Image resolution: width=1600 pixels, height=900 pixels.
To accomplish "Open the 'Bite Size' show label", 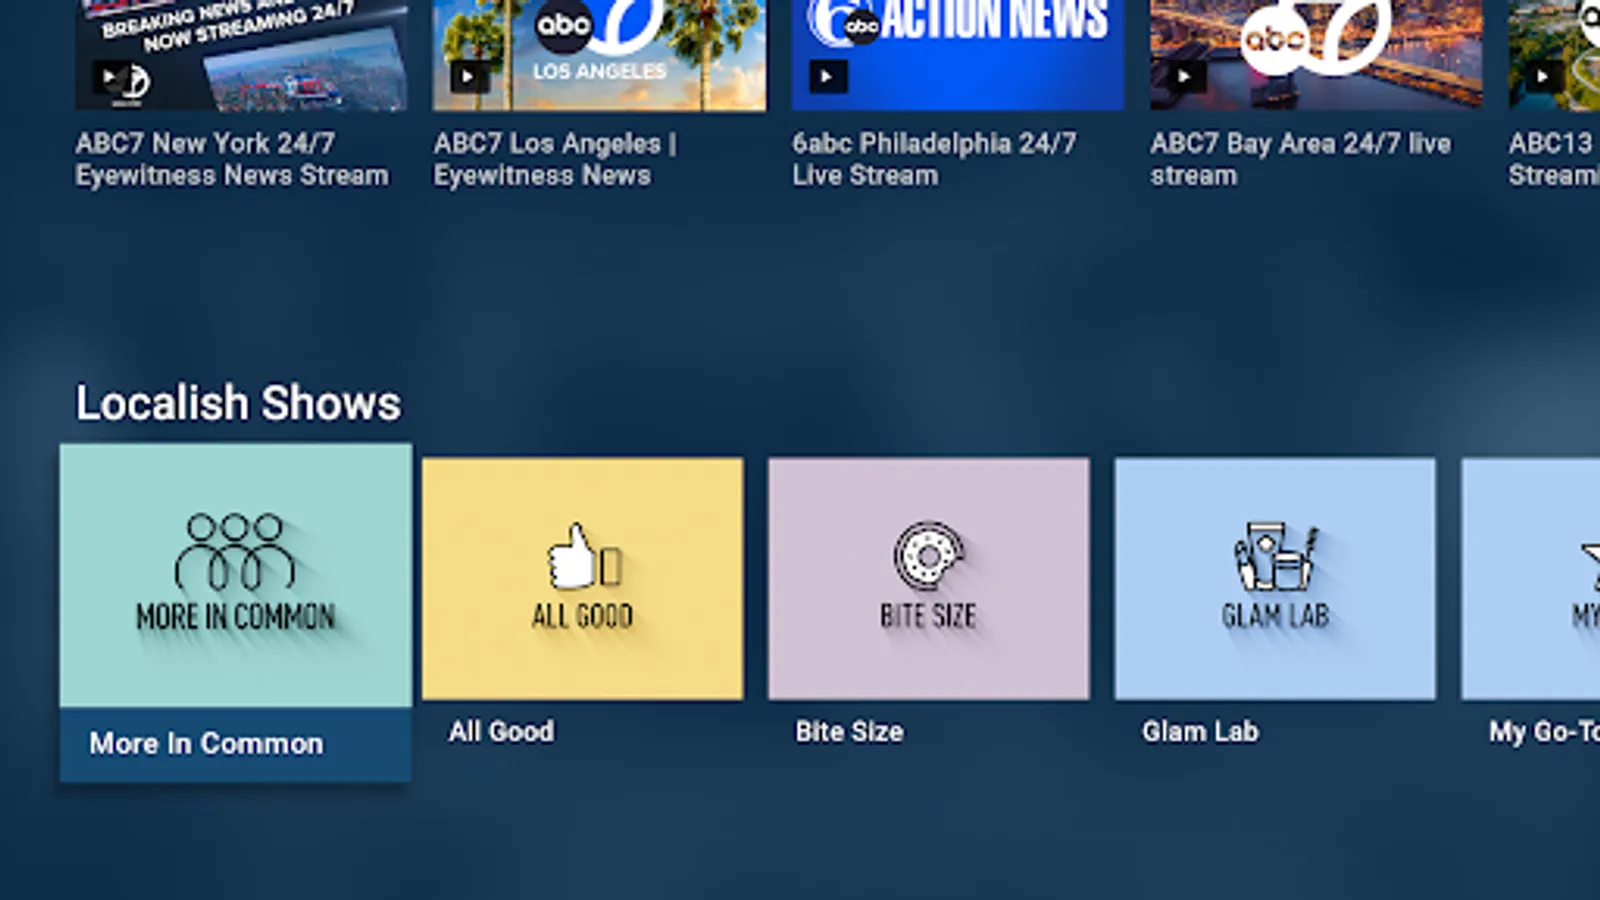I will pyautogui.click(x=849, y=732).
